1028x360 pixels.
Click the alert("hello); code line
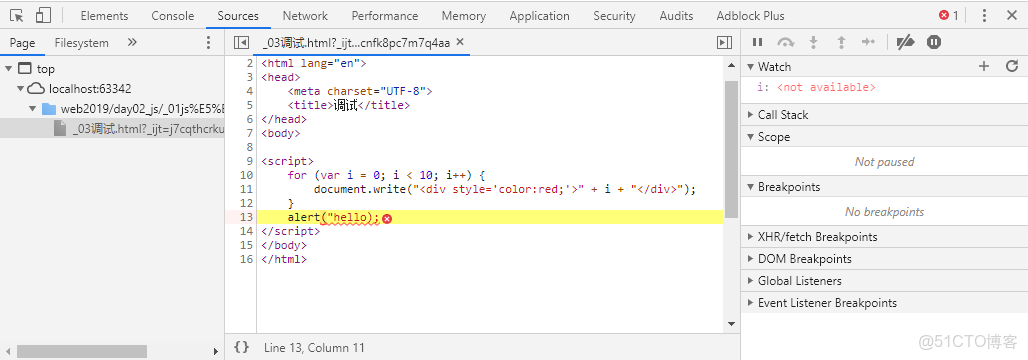pos(333,218)
